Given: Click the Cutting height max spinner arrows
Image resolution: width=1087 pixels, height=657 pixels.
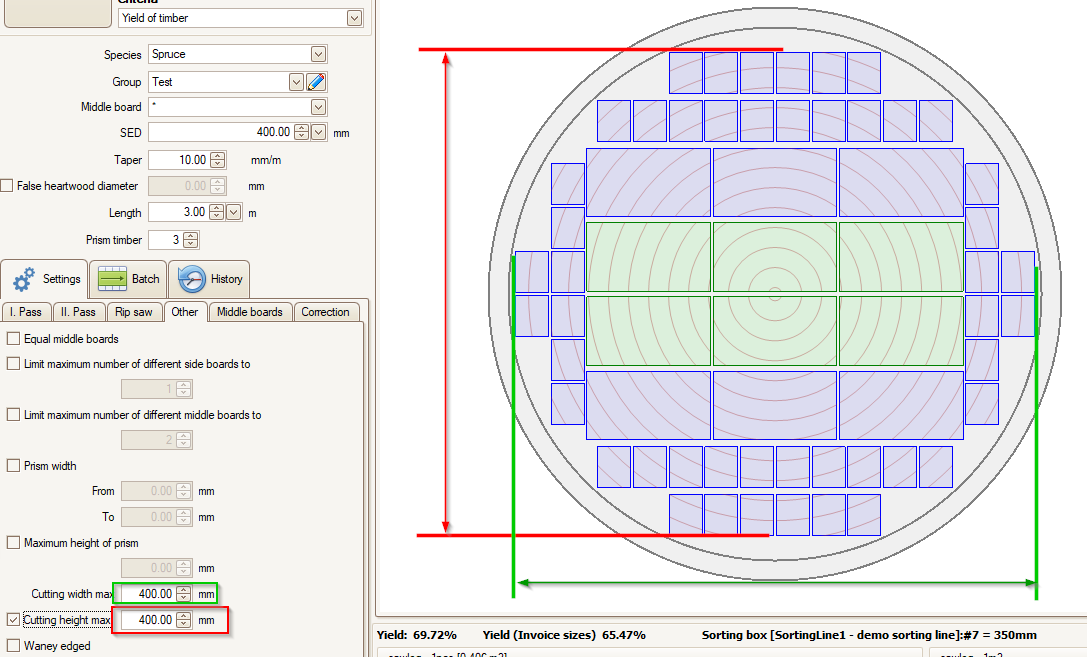Looking at the screenshot, I should pyautogui.click(x=183, y=620).
